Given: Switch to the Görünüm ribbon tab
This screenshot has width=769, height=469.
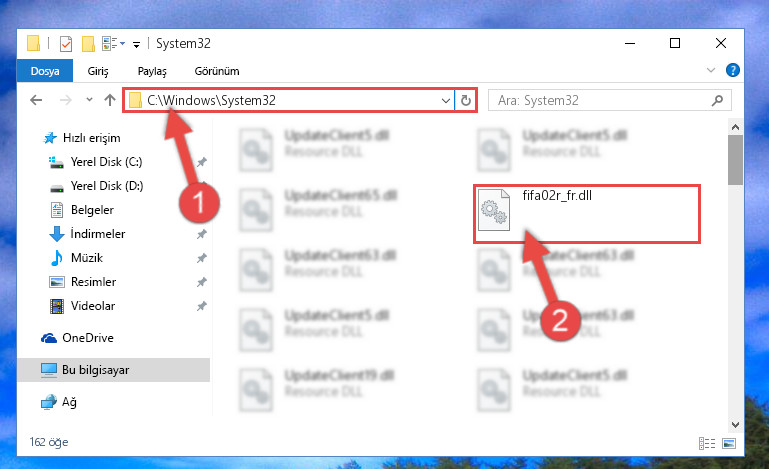Looking at the screenshot, I should click(217, 71).
